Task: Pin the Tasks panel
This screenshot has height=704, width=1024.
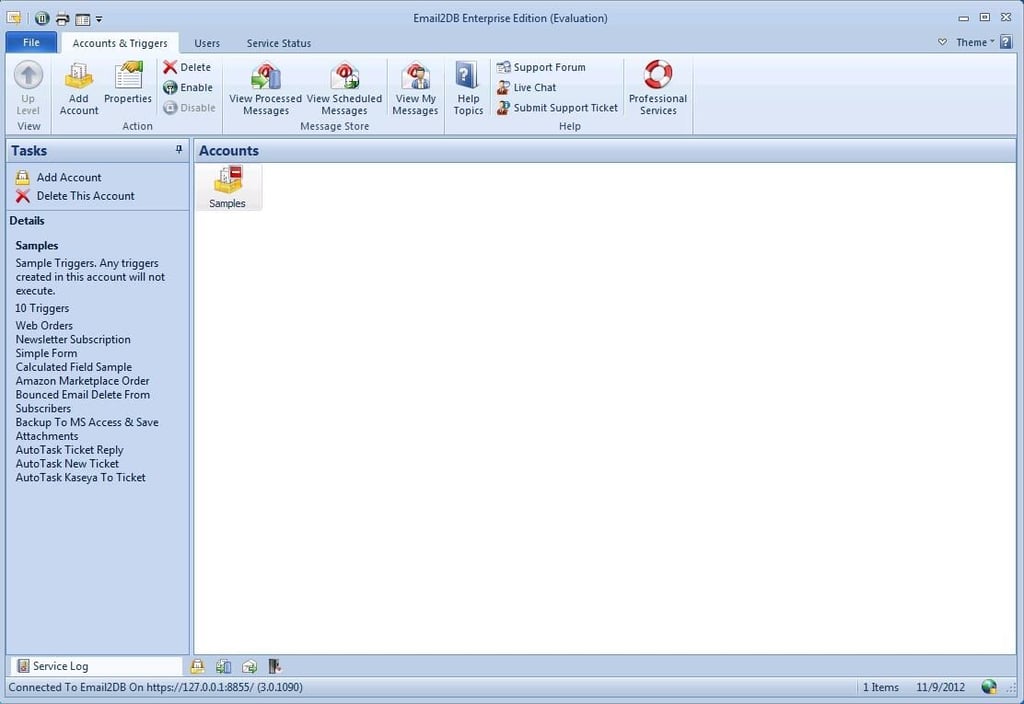Action: pos(179,150)
